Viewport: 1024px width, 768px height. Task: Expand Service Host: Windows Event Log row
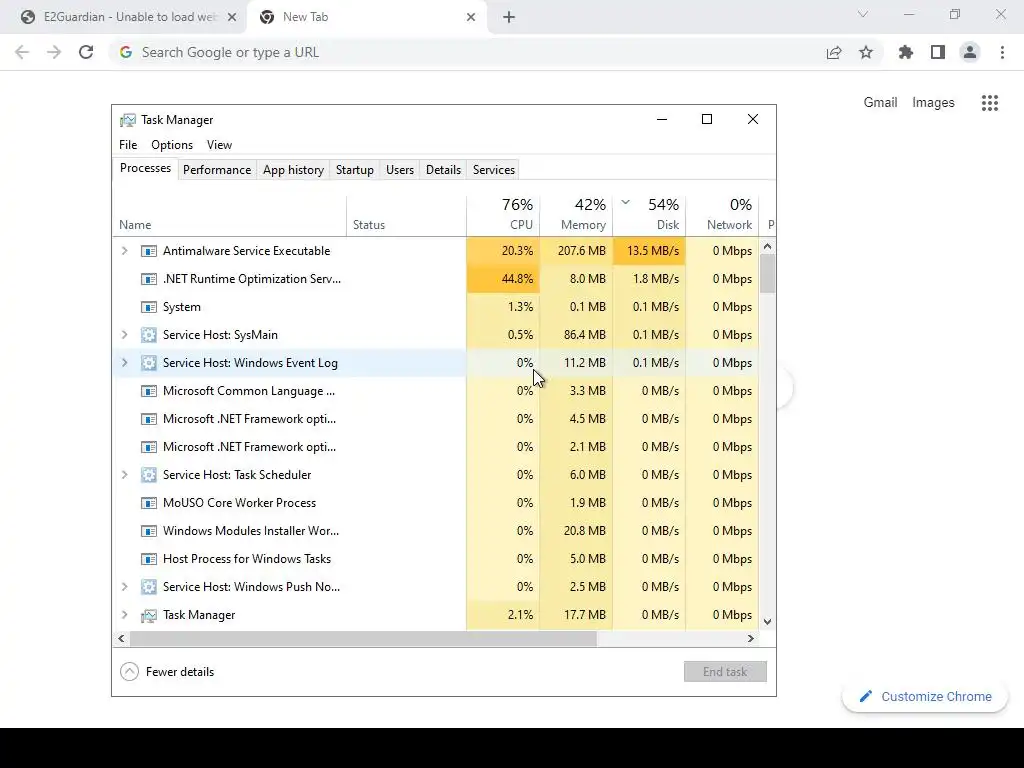[125, 363]
